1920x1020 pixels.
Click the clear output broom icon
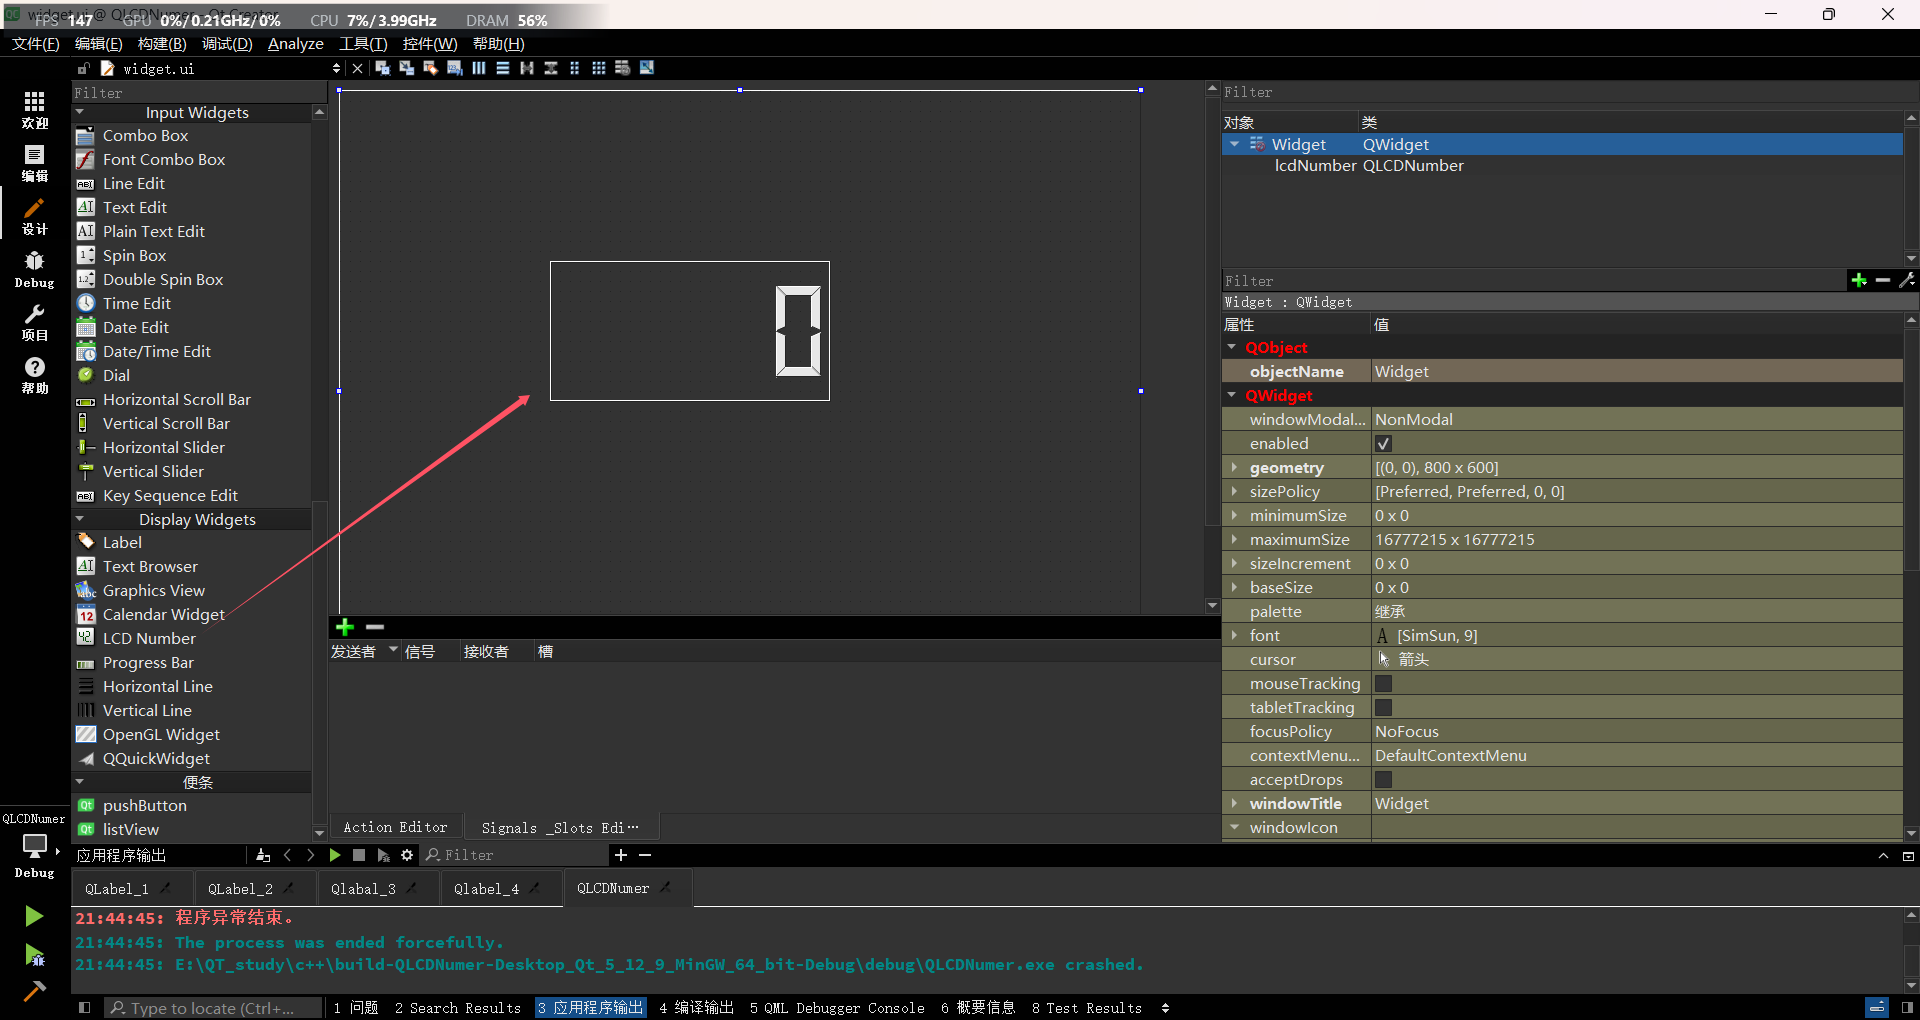(x=262, y=855)
